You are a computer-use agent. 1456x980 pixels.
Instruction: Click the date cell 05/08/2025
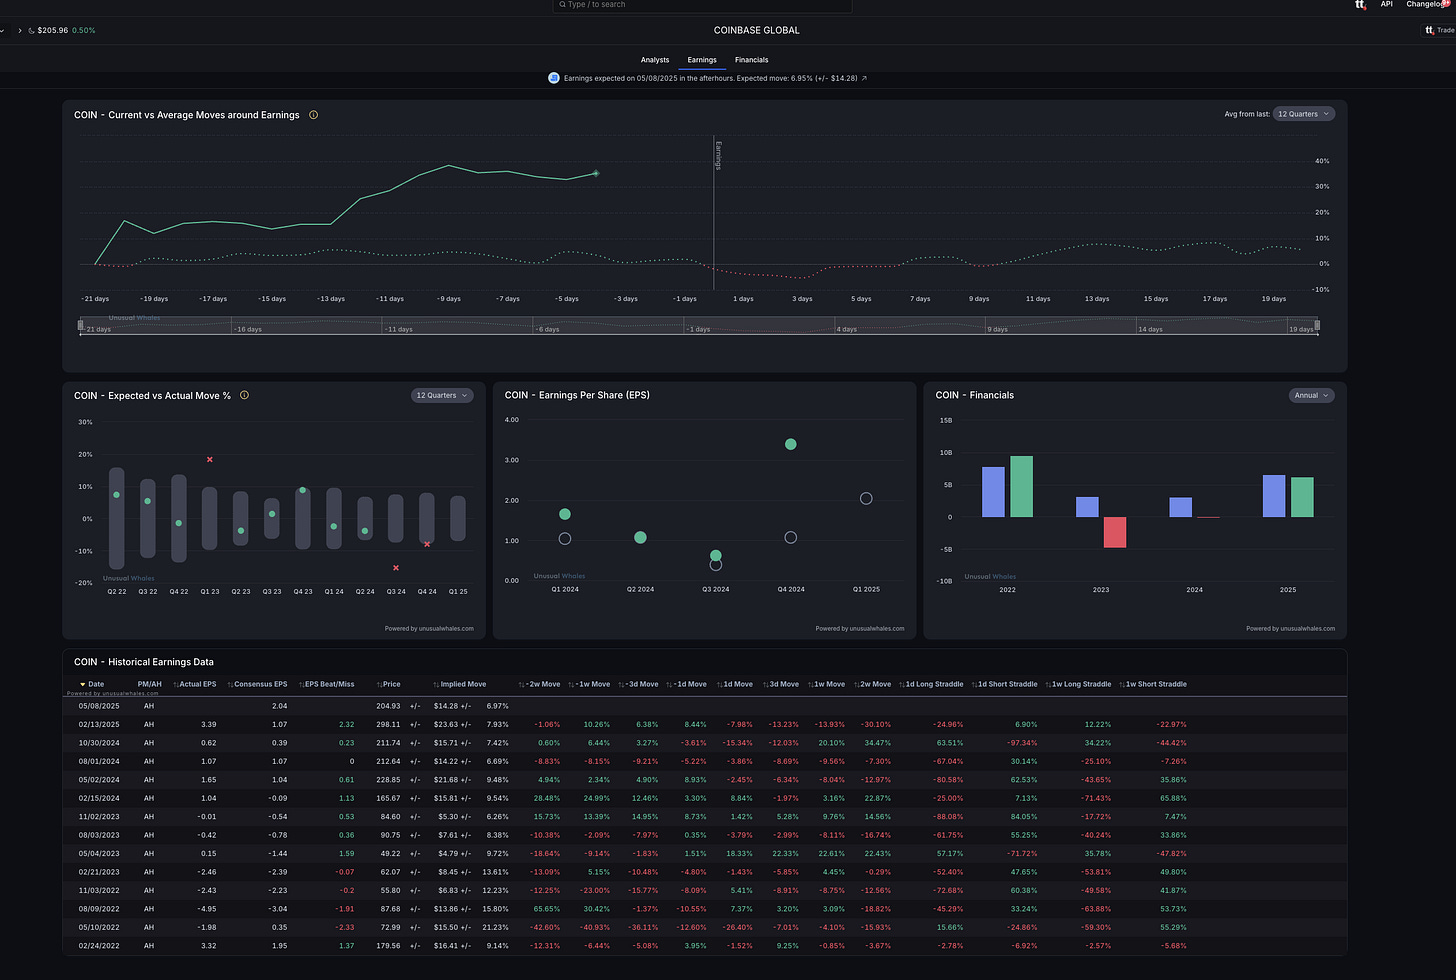[x=99, y=706]
